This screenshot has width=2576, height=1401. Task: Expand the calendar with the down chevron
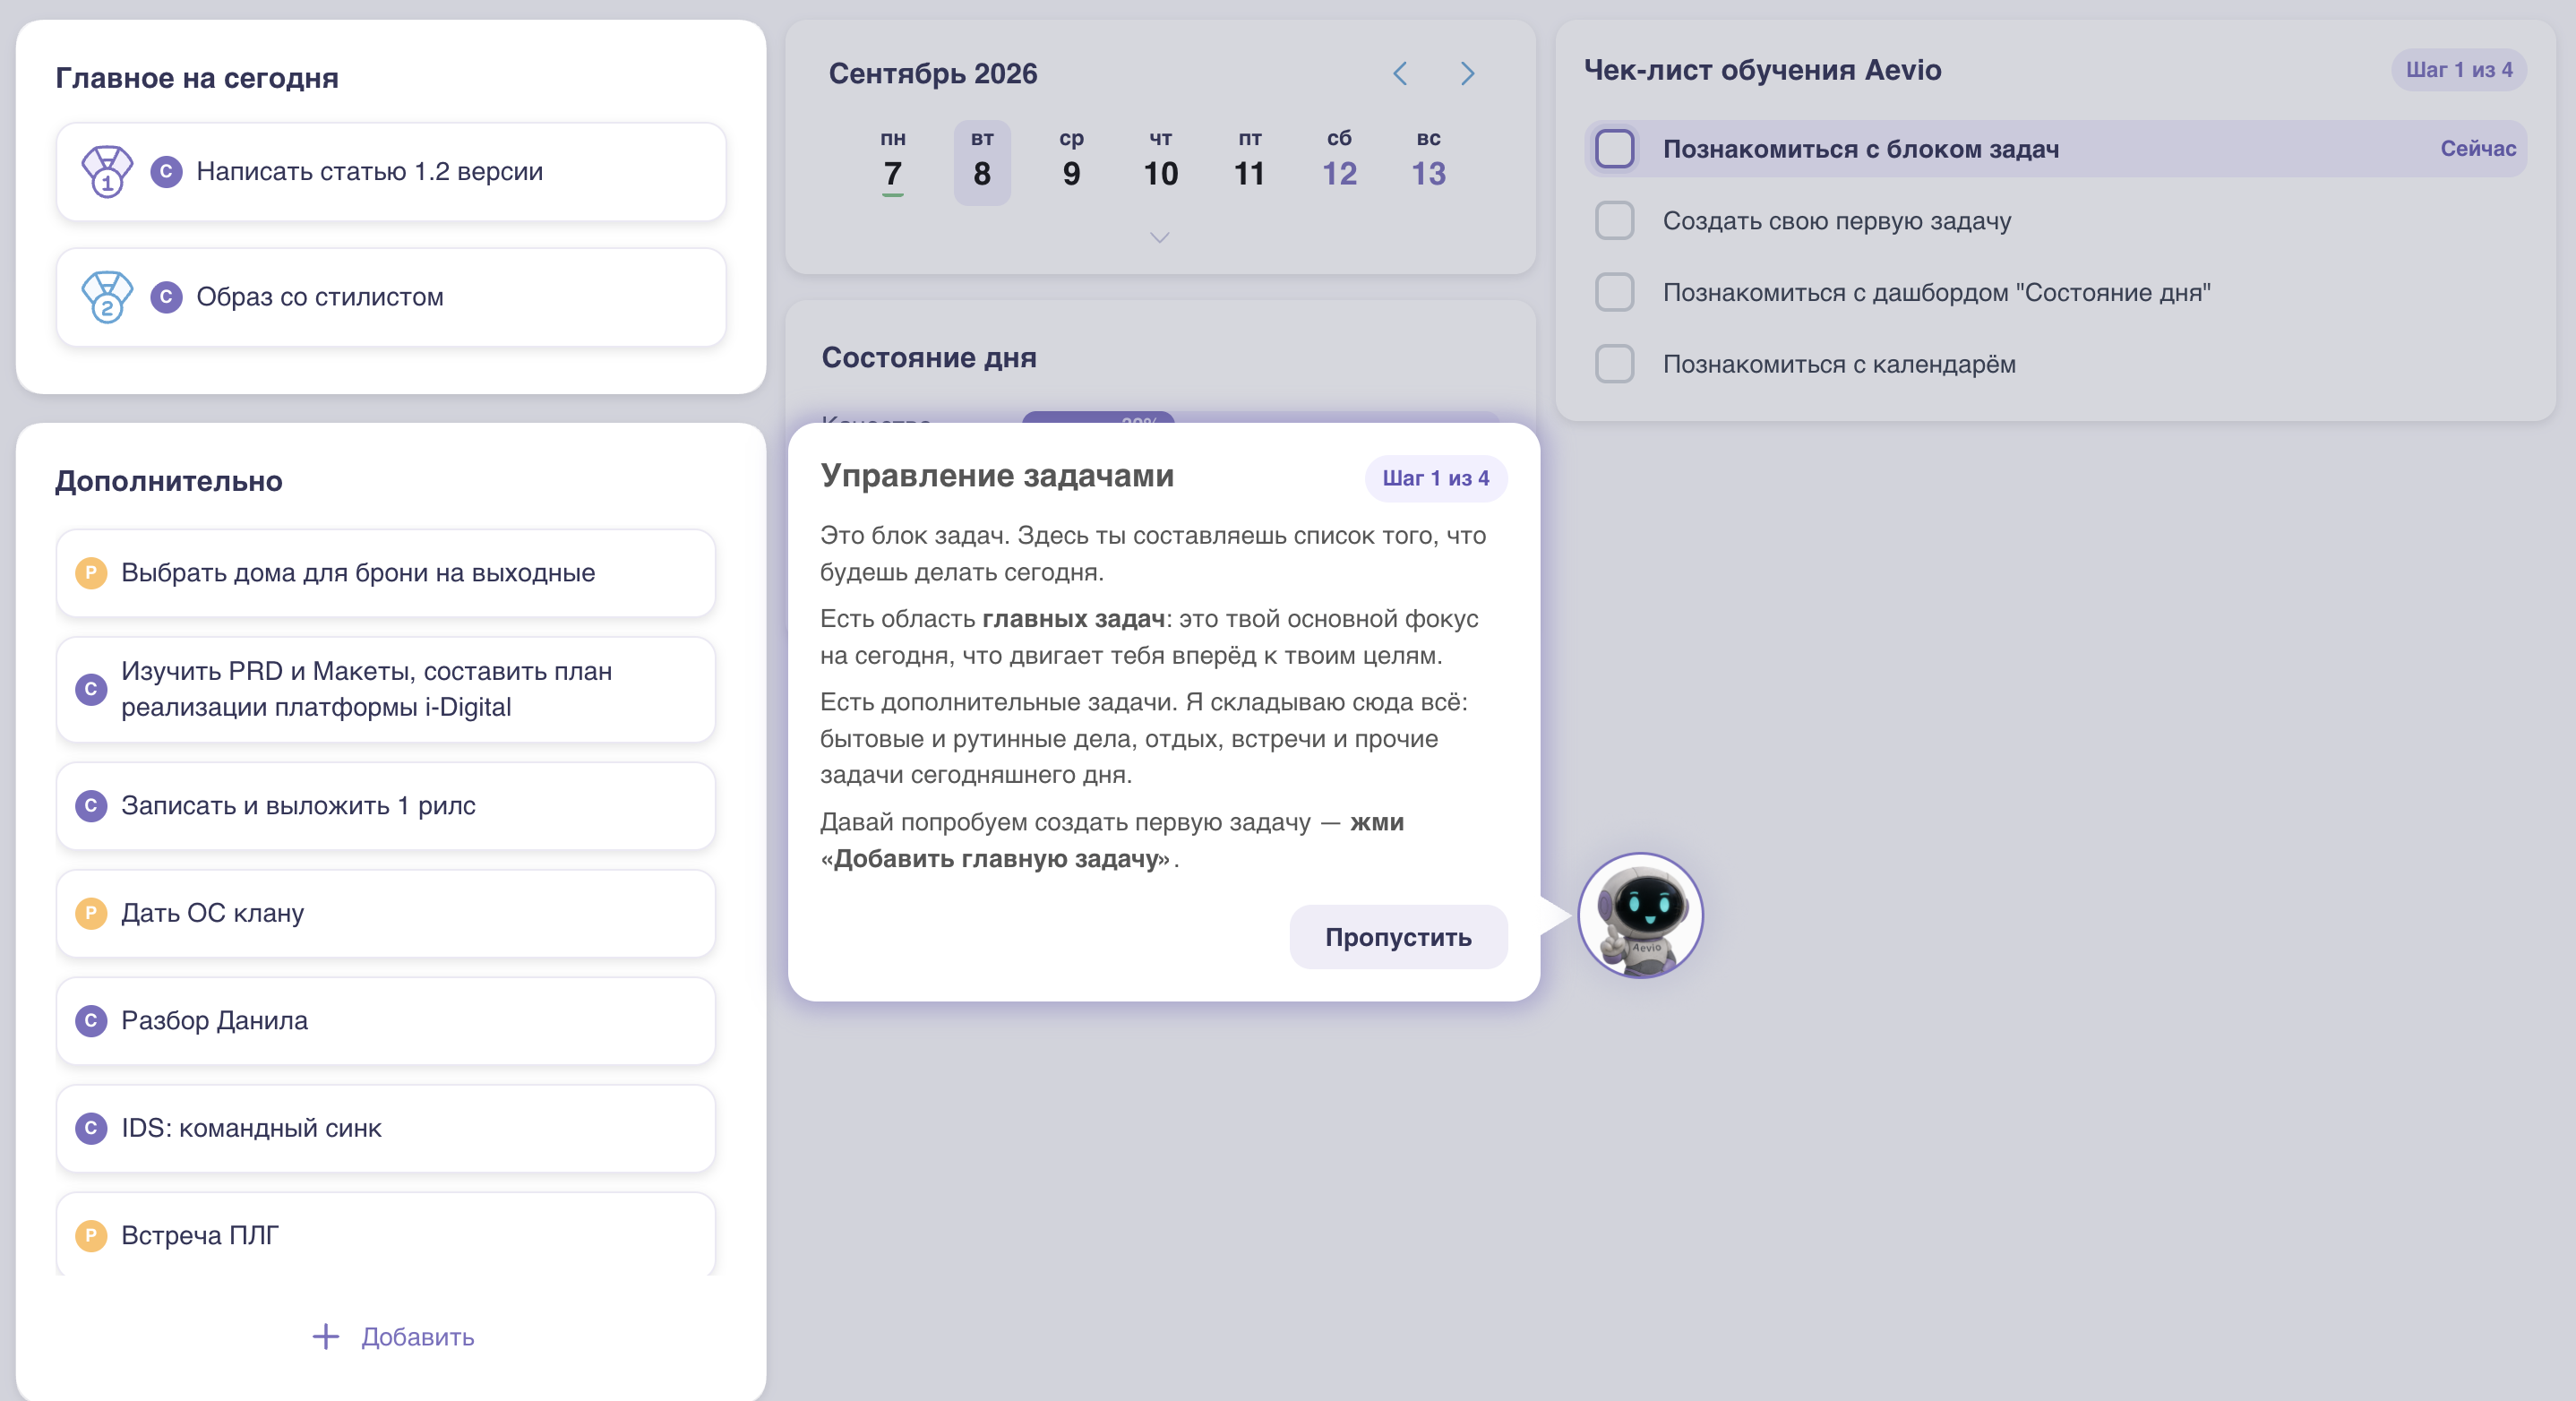[x=1159, y=238]
